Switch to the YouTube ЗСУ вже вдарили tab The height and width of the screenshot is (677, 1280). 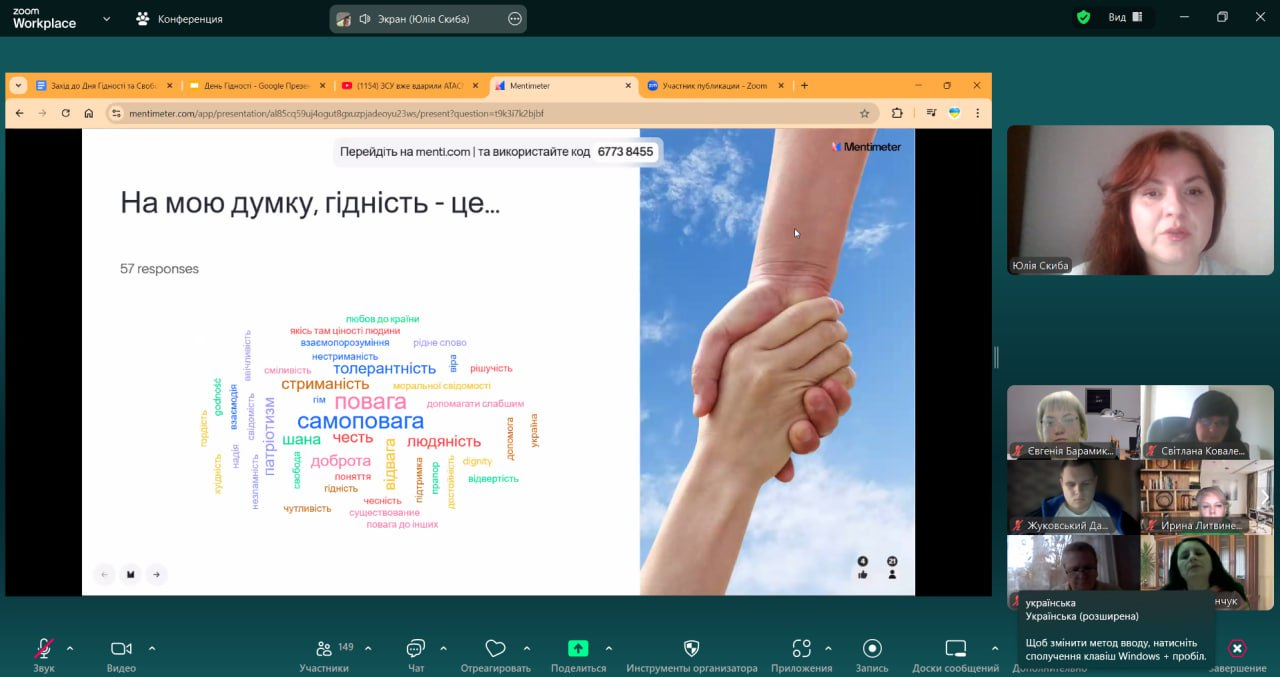click(409, 86)
